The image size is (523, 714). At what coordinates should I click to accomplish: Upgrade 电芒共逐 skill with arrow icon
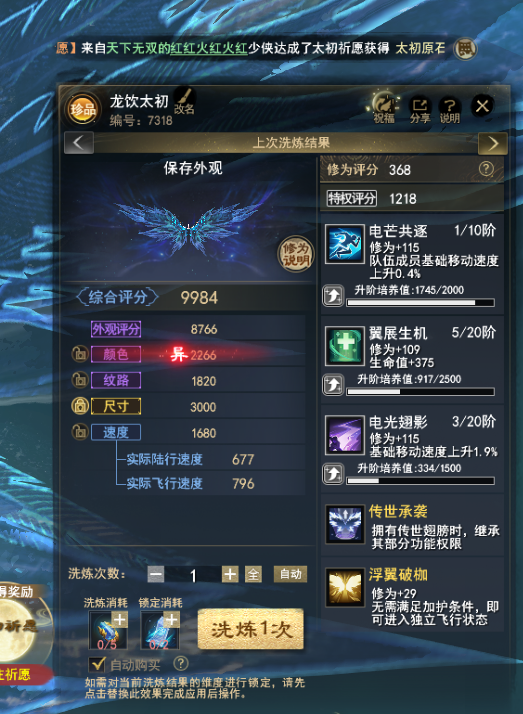(x=333, y=296)
